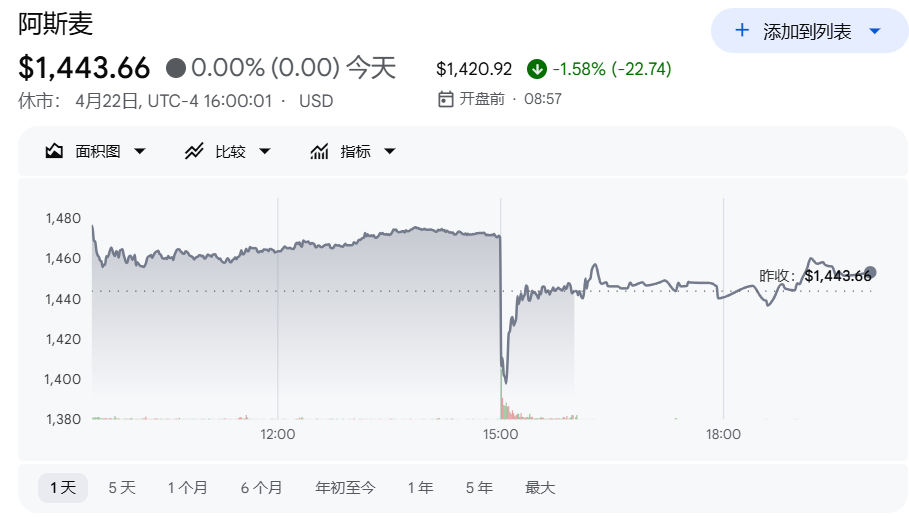Switch to the 5 天 range

pyautogui.click(x=122, y=488)
